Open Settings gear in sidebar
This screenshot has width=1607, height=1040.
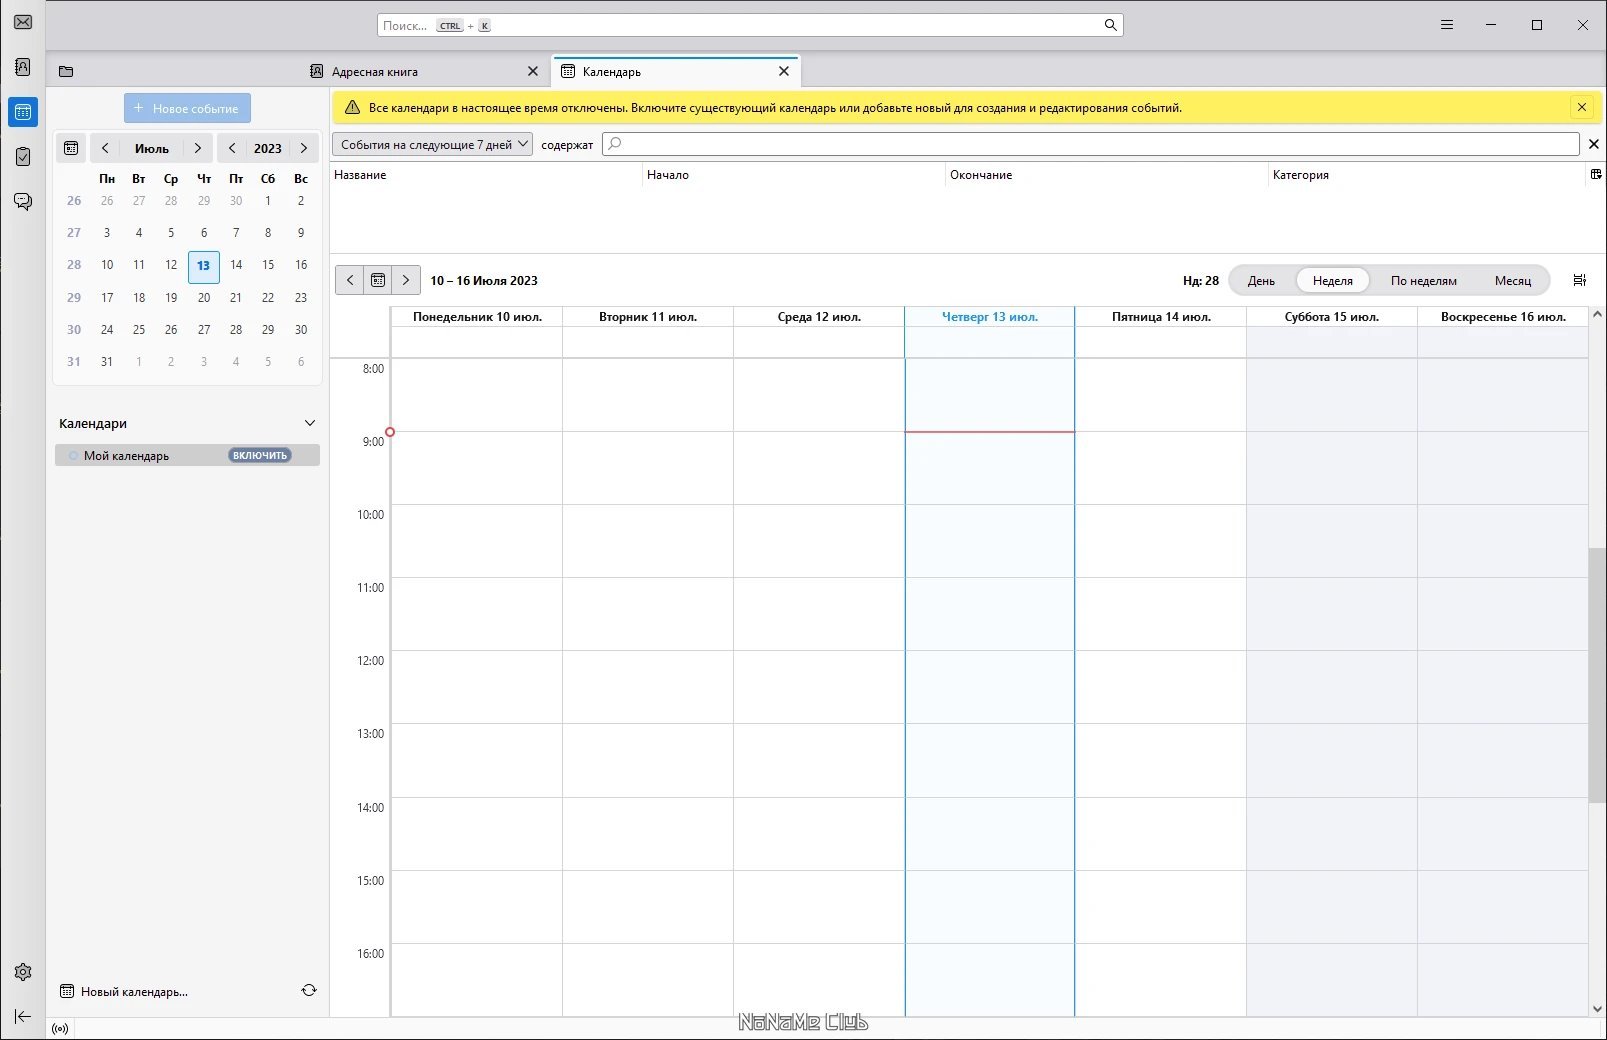23,972
